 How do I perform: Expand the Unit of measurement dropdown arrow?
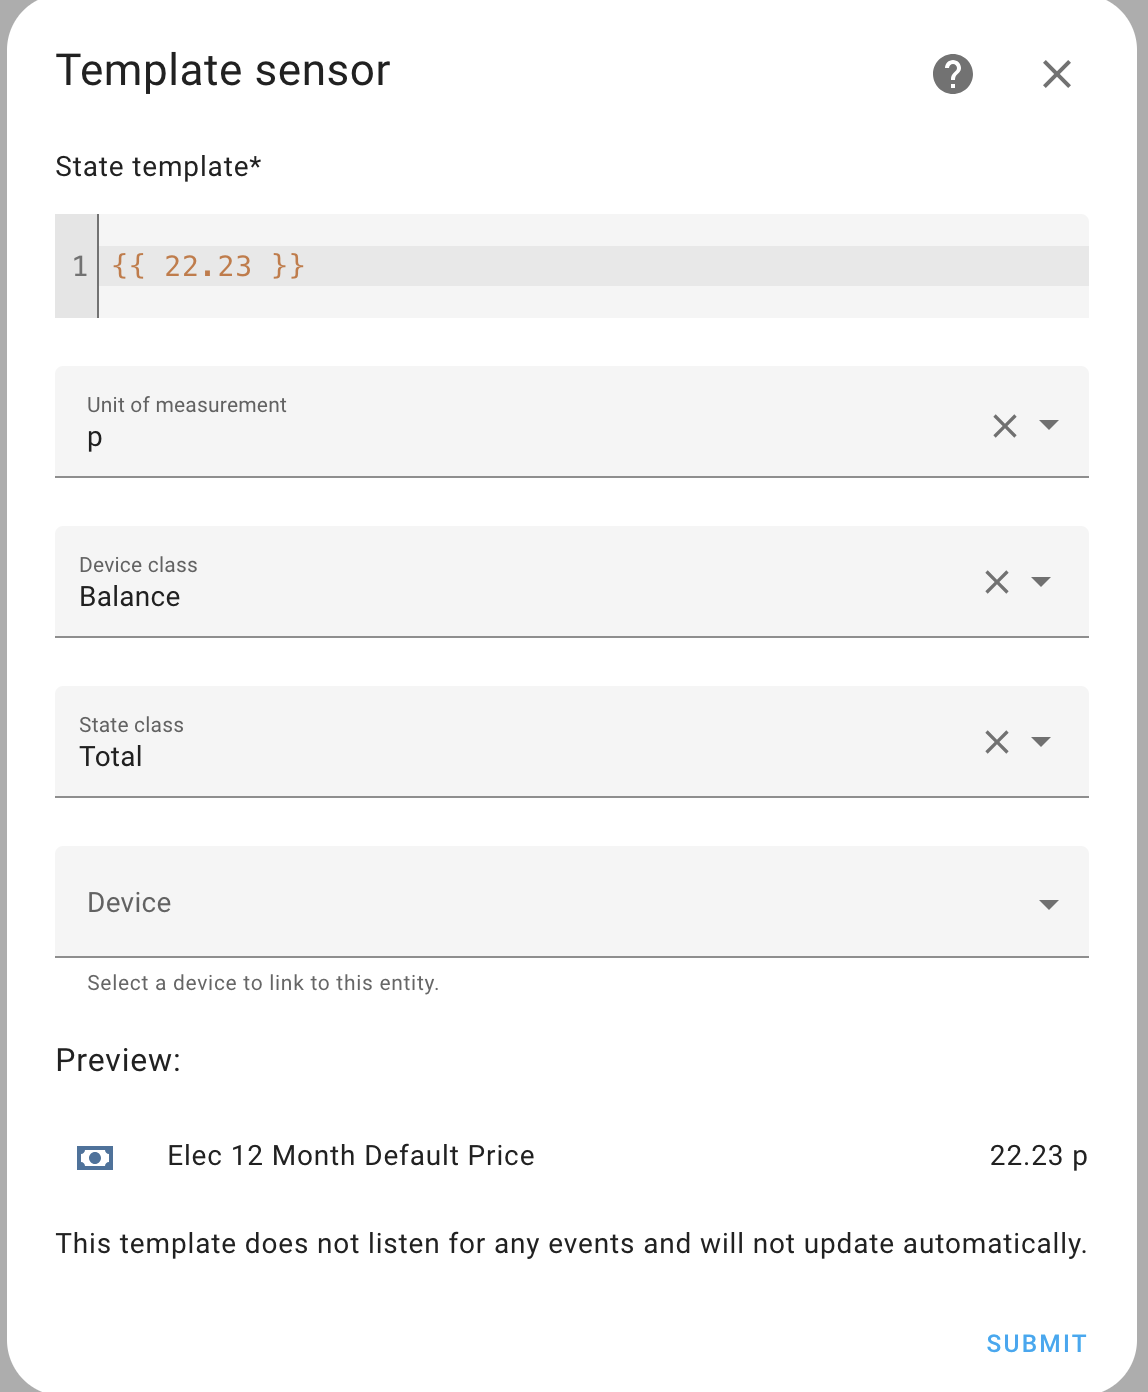point(1048,425)
